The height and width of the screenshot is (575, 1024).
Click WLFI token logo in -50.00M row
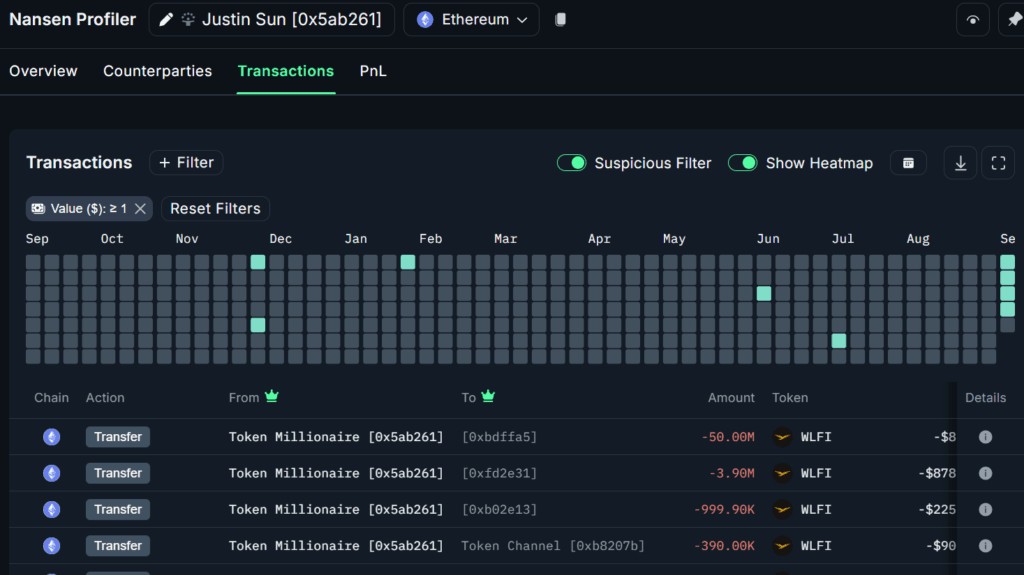coord(782,436)
